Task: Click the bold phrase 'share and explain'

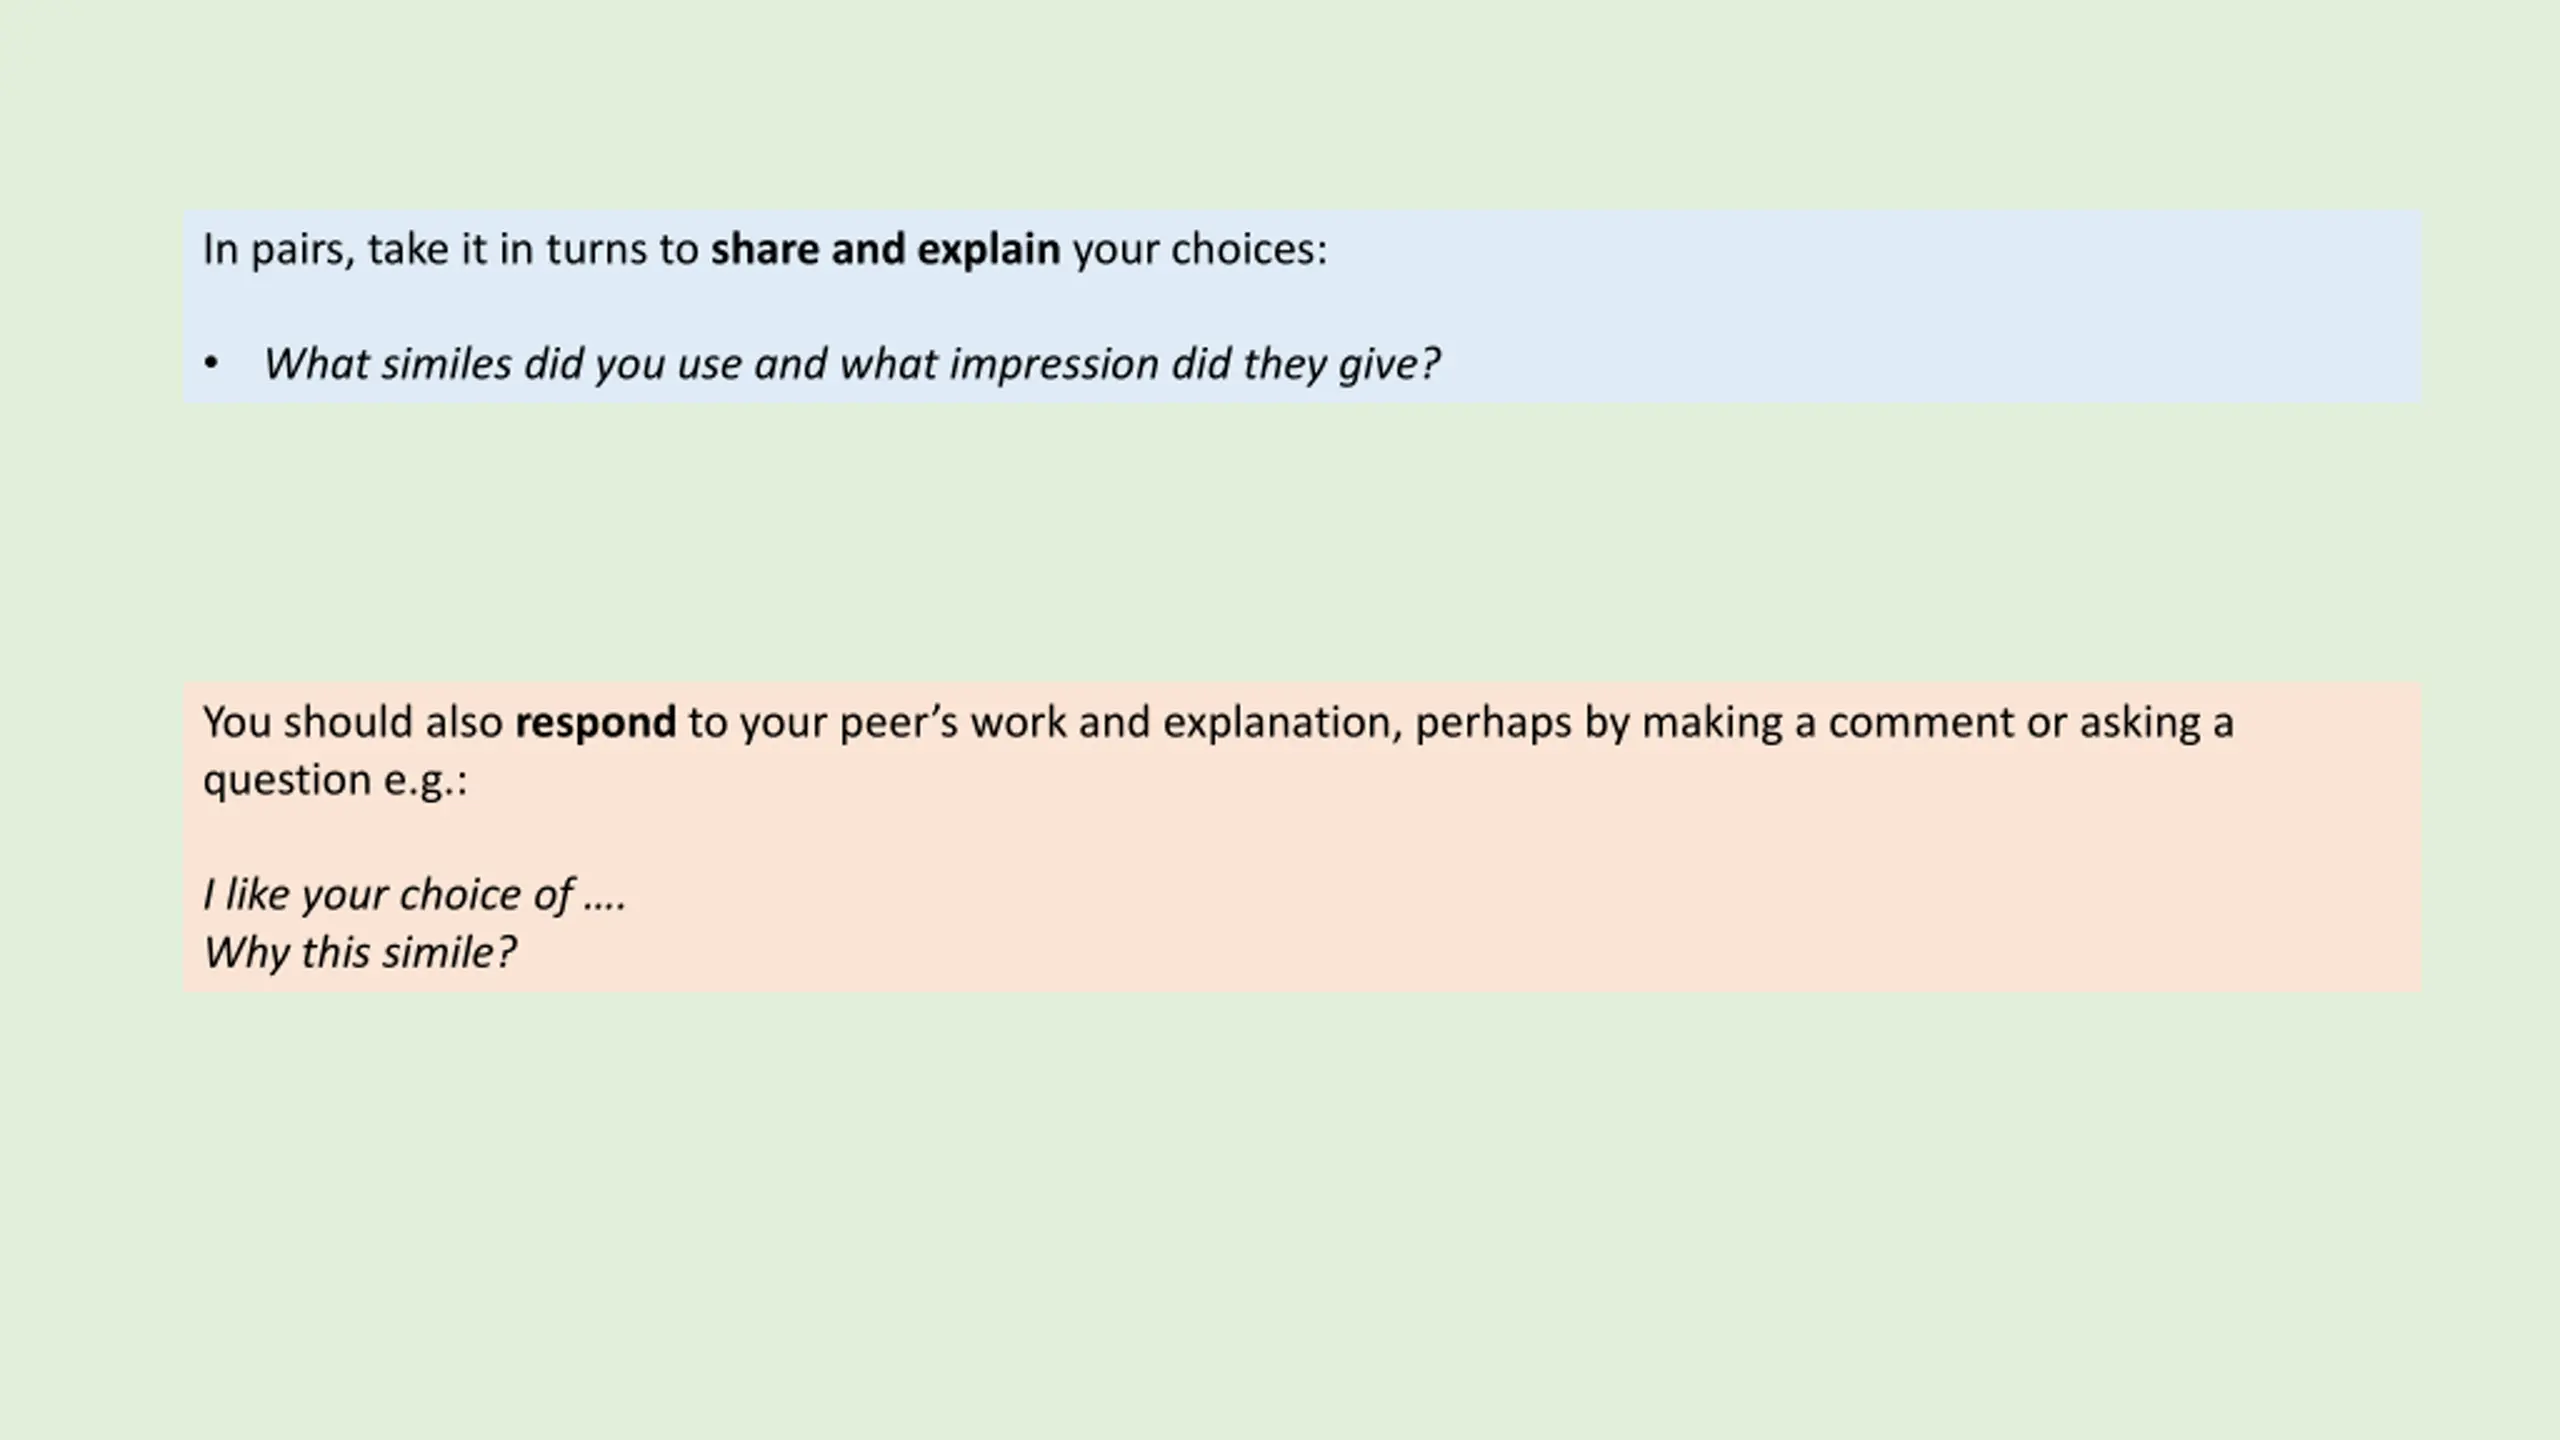Action: pos(885,250)
